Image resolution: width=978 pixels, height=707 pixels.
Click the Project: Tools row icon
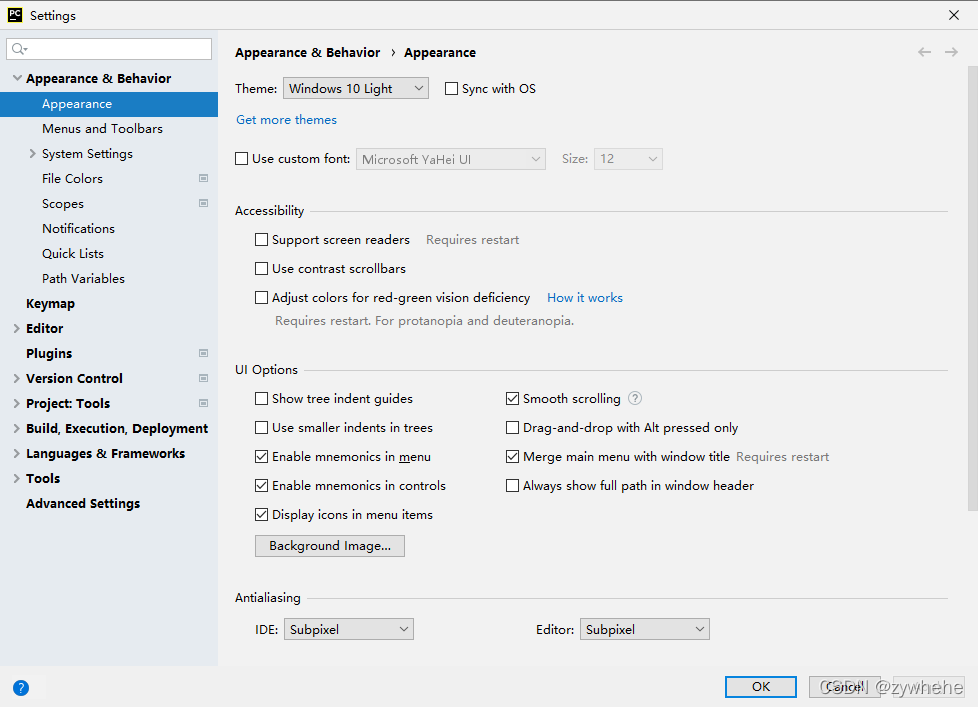point(203,403)
